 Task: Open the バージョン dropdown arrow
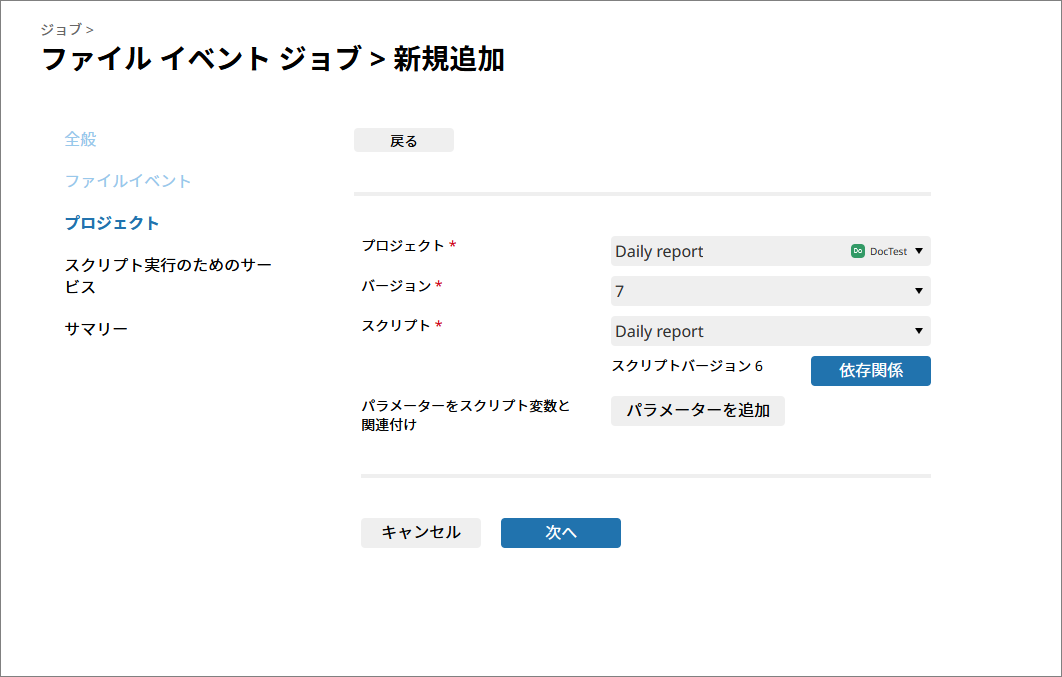[x=918, y=291]
